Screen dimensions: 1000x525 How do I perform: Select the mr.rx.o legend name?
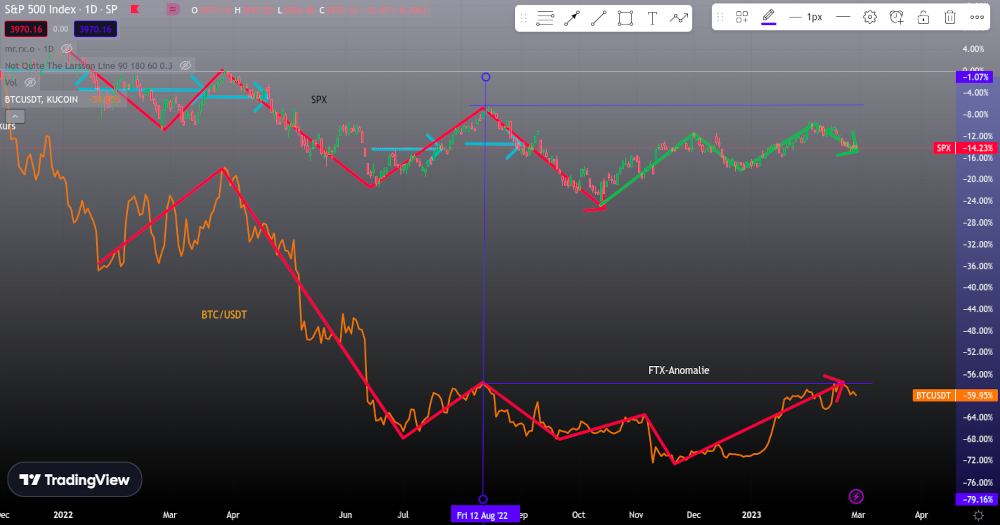pyautogui.click(x=29, y=48)
